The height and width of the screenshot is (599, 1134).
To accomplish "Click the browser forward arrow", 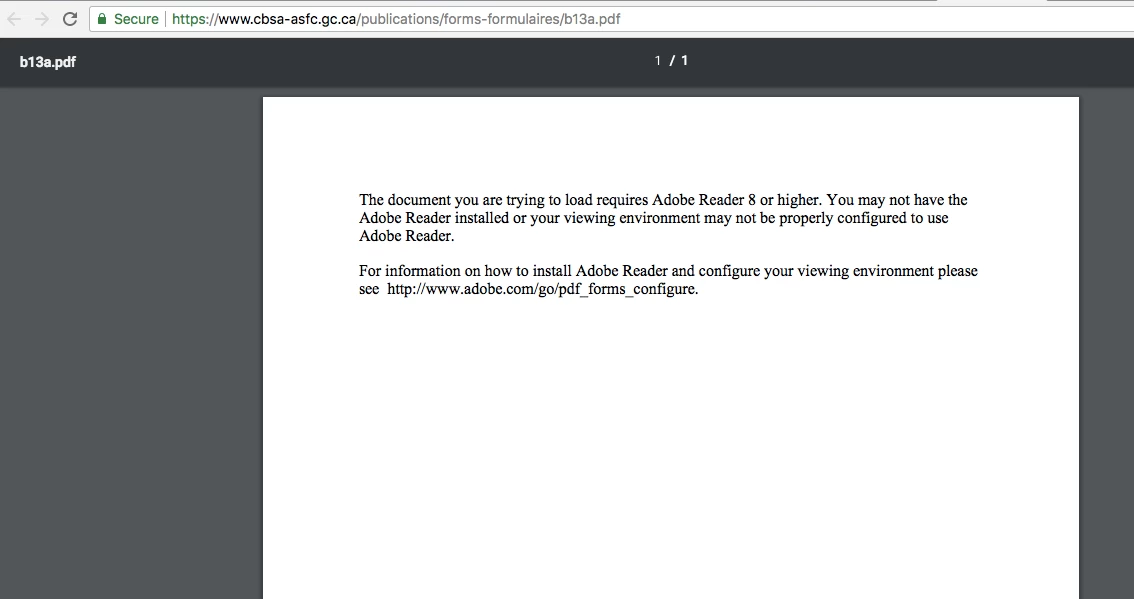I will point(42,20).
